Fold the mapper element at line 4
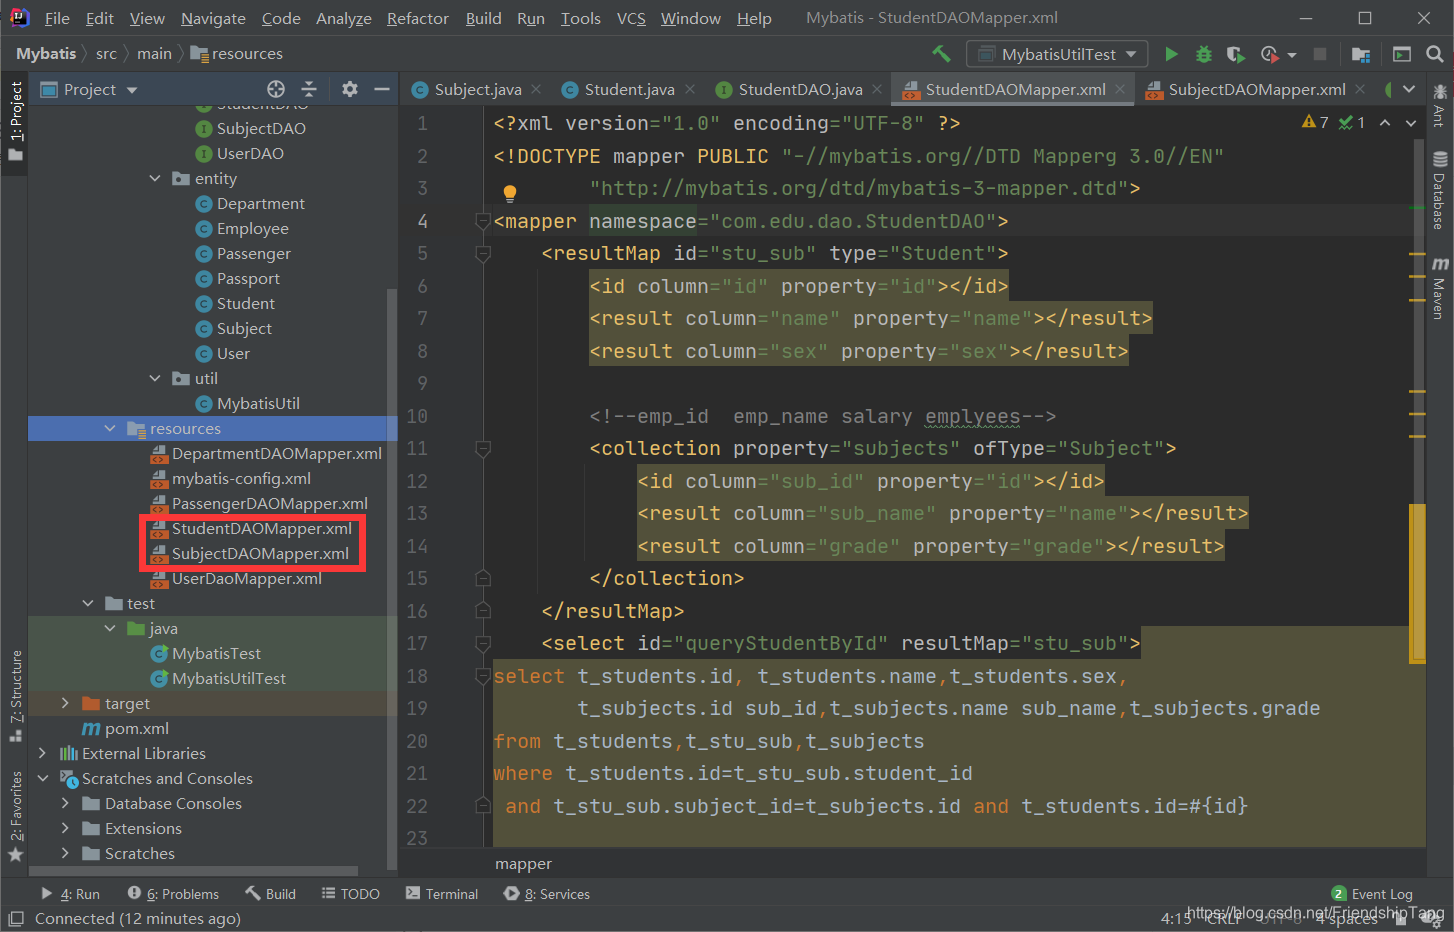This screenshot has height=932, width=1454. point(483,221)
